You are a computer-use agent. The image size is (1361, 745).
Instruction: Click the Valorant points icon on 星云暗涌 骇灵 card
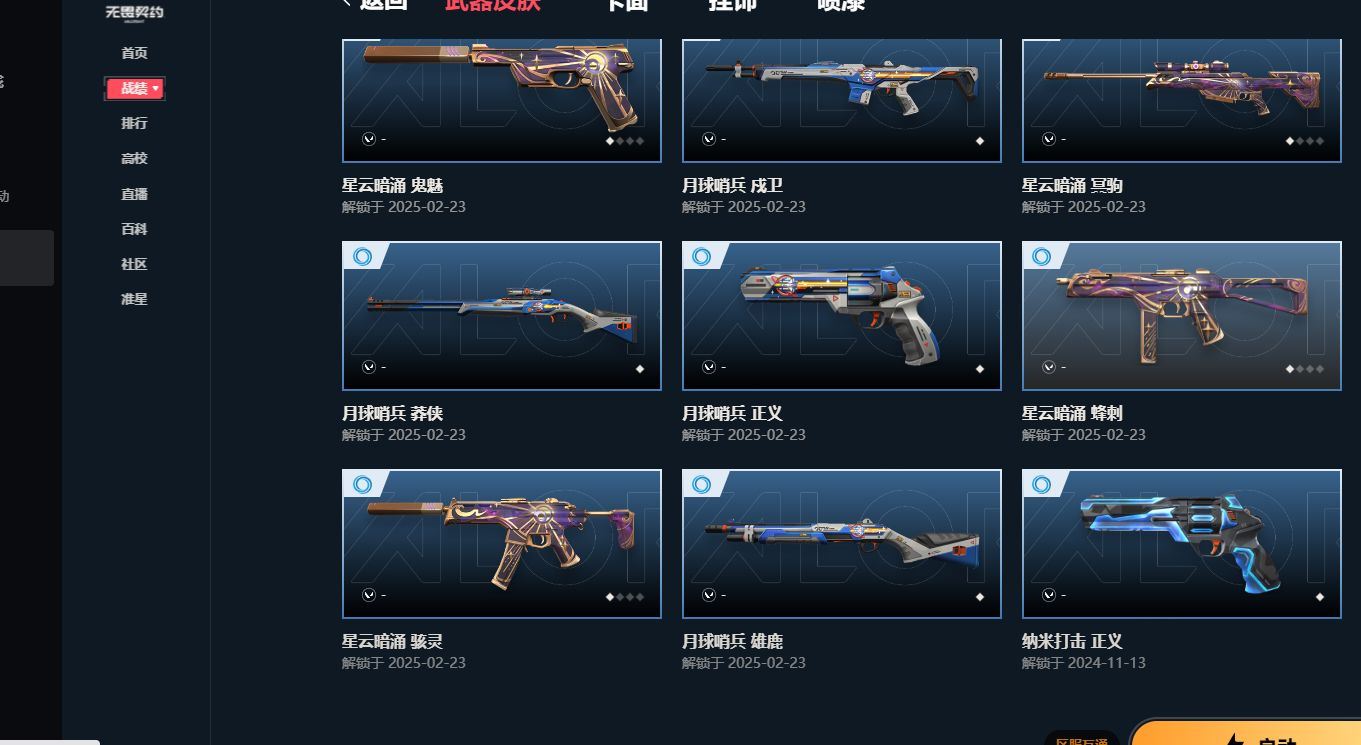[369, 595]
